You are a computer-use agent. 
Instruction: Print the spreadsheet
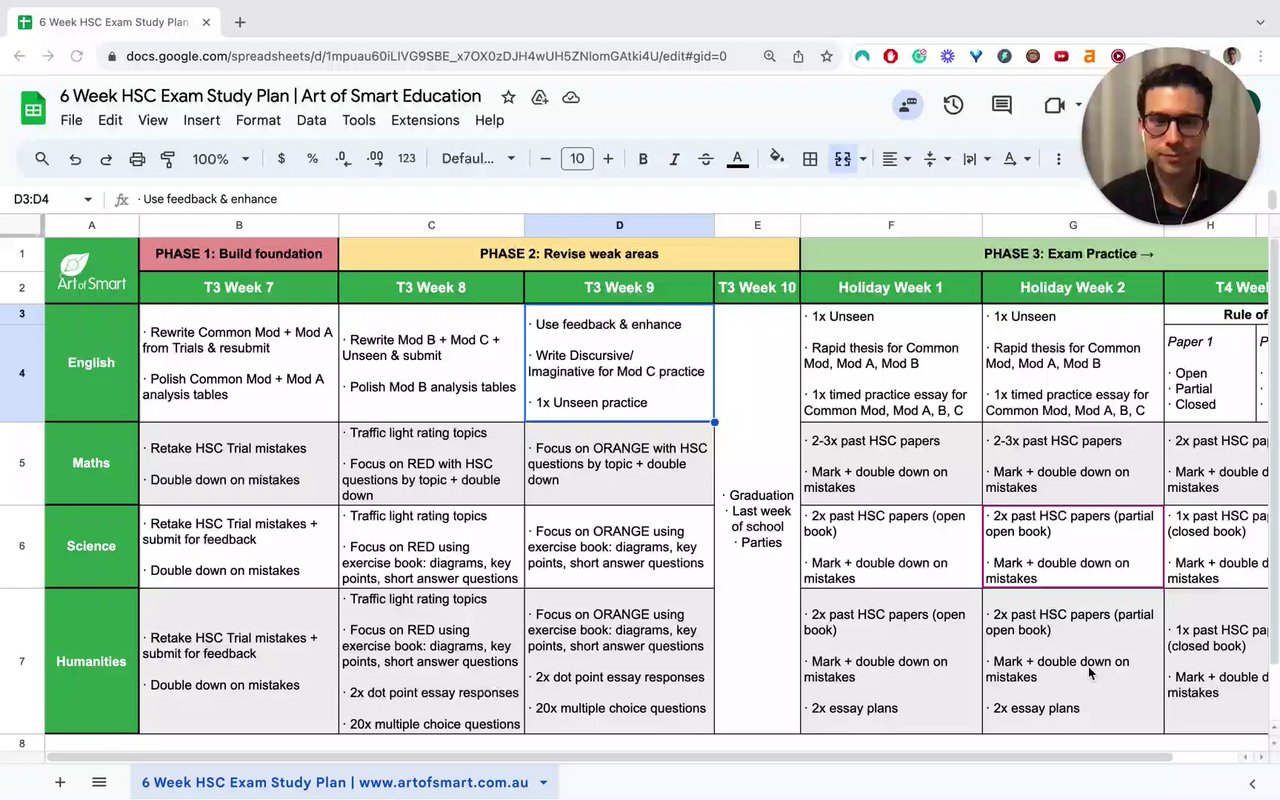[138, 159]
